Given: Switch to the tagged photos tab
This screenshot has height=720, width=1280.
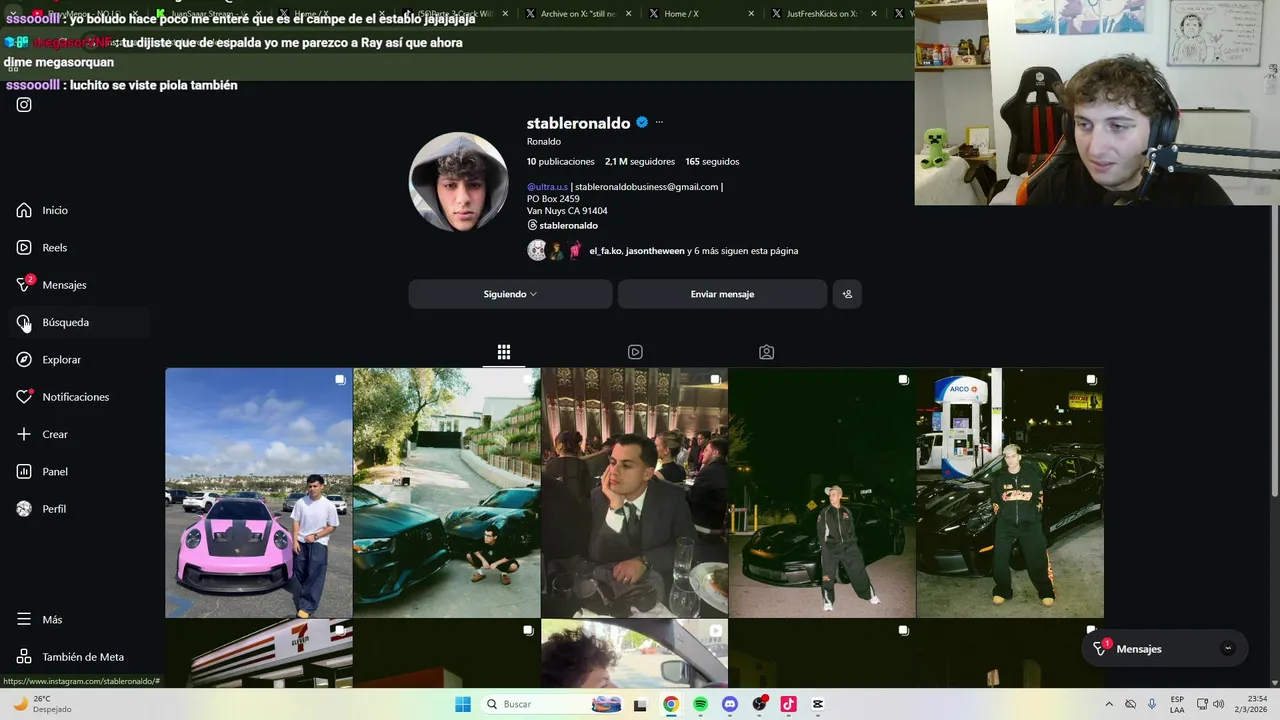Looking at the screenshot, I should (x=766, y=352).
